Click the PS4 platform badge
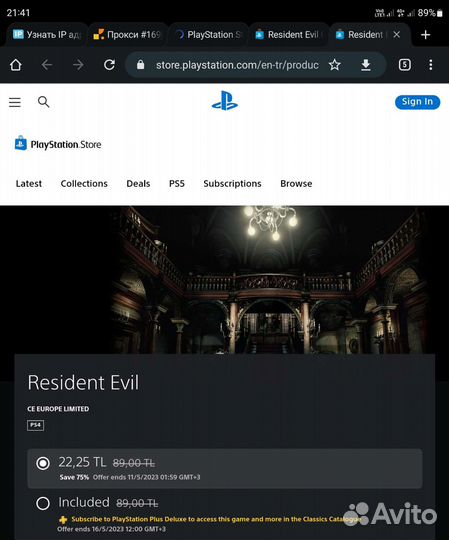This screenshot has width=449, height=540. point(35,425)
